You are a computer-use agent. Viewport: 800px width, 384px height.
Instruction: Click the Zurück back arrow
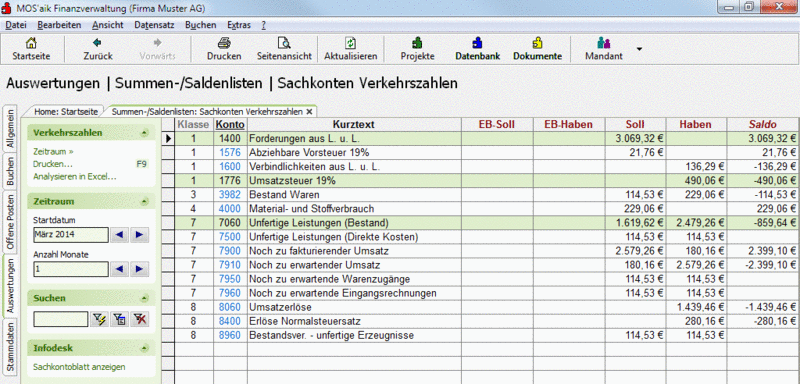coord(97,49)
